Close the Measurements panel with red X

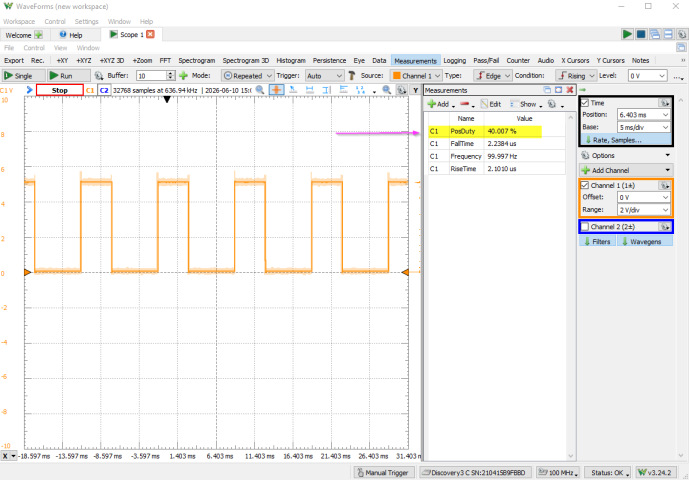(570, 90)
